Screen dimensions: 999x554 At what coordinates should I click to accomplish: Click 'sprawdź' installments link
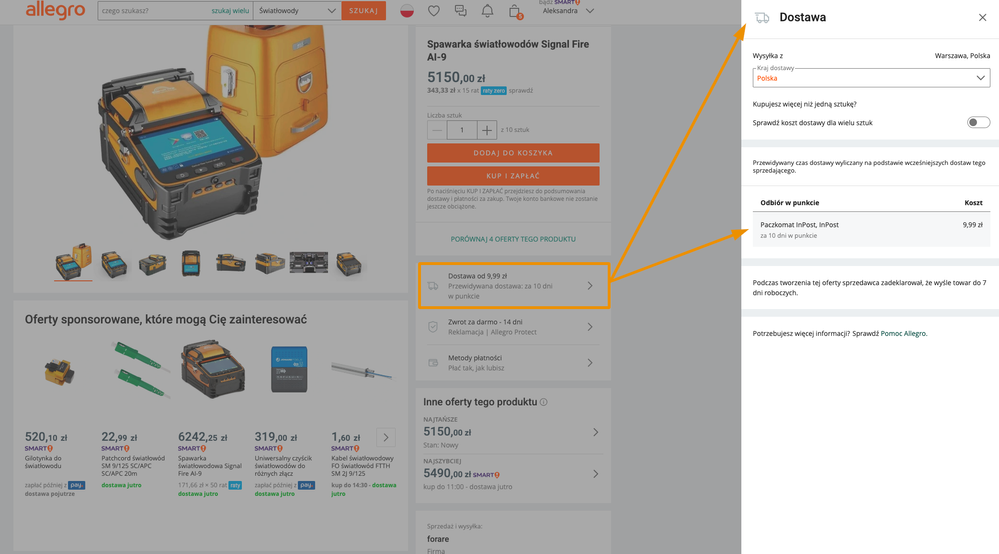point(521,90)
